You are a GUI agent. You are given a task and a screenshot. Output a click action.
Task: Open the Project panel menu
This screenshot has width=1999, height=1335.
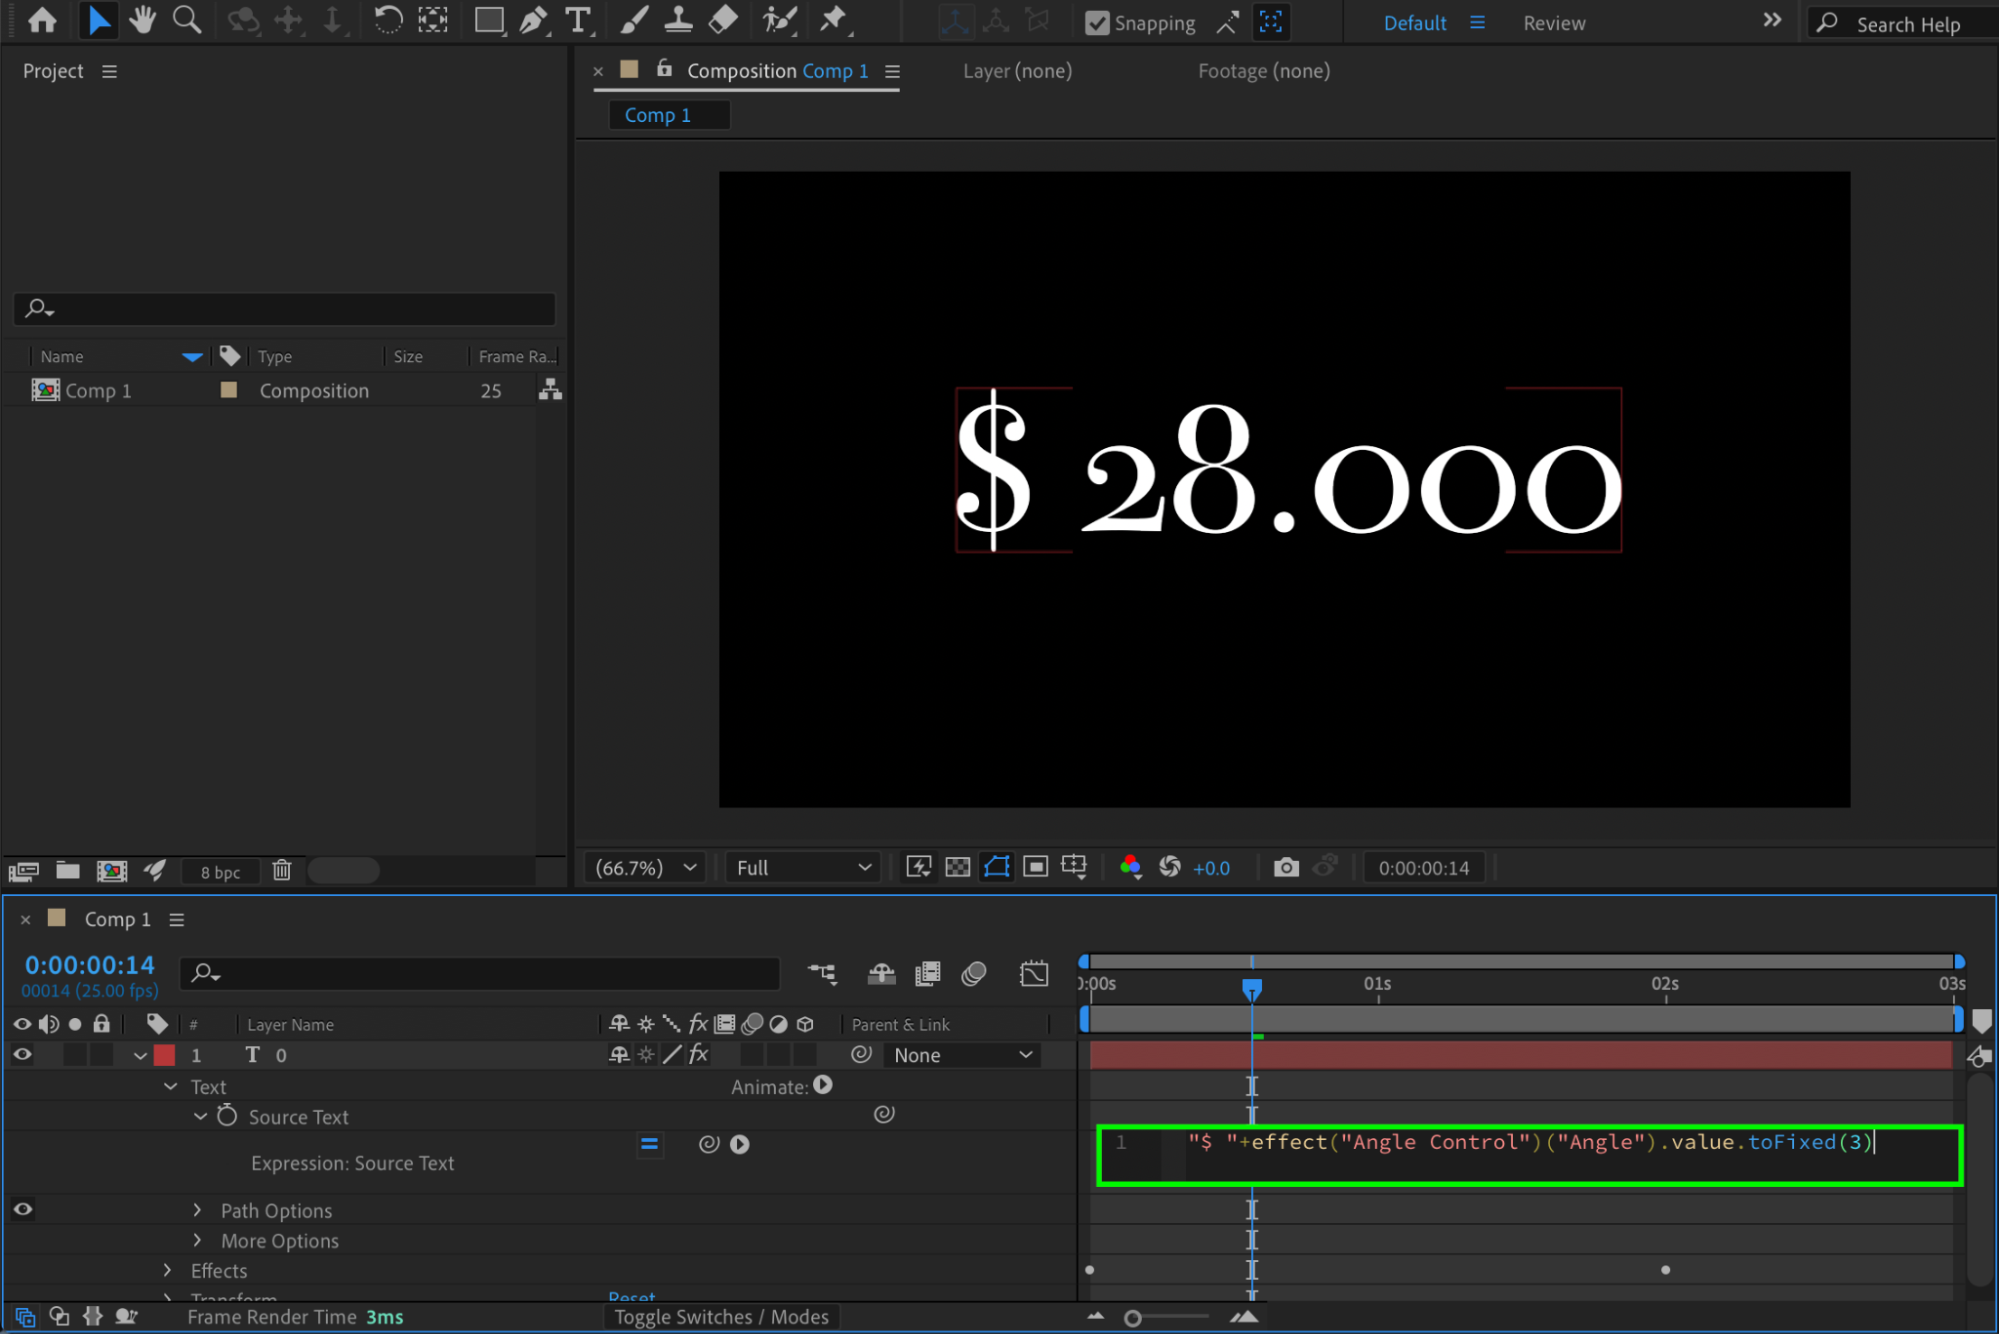109,71
